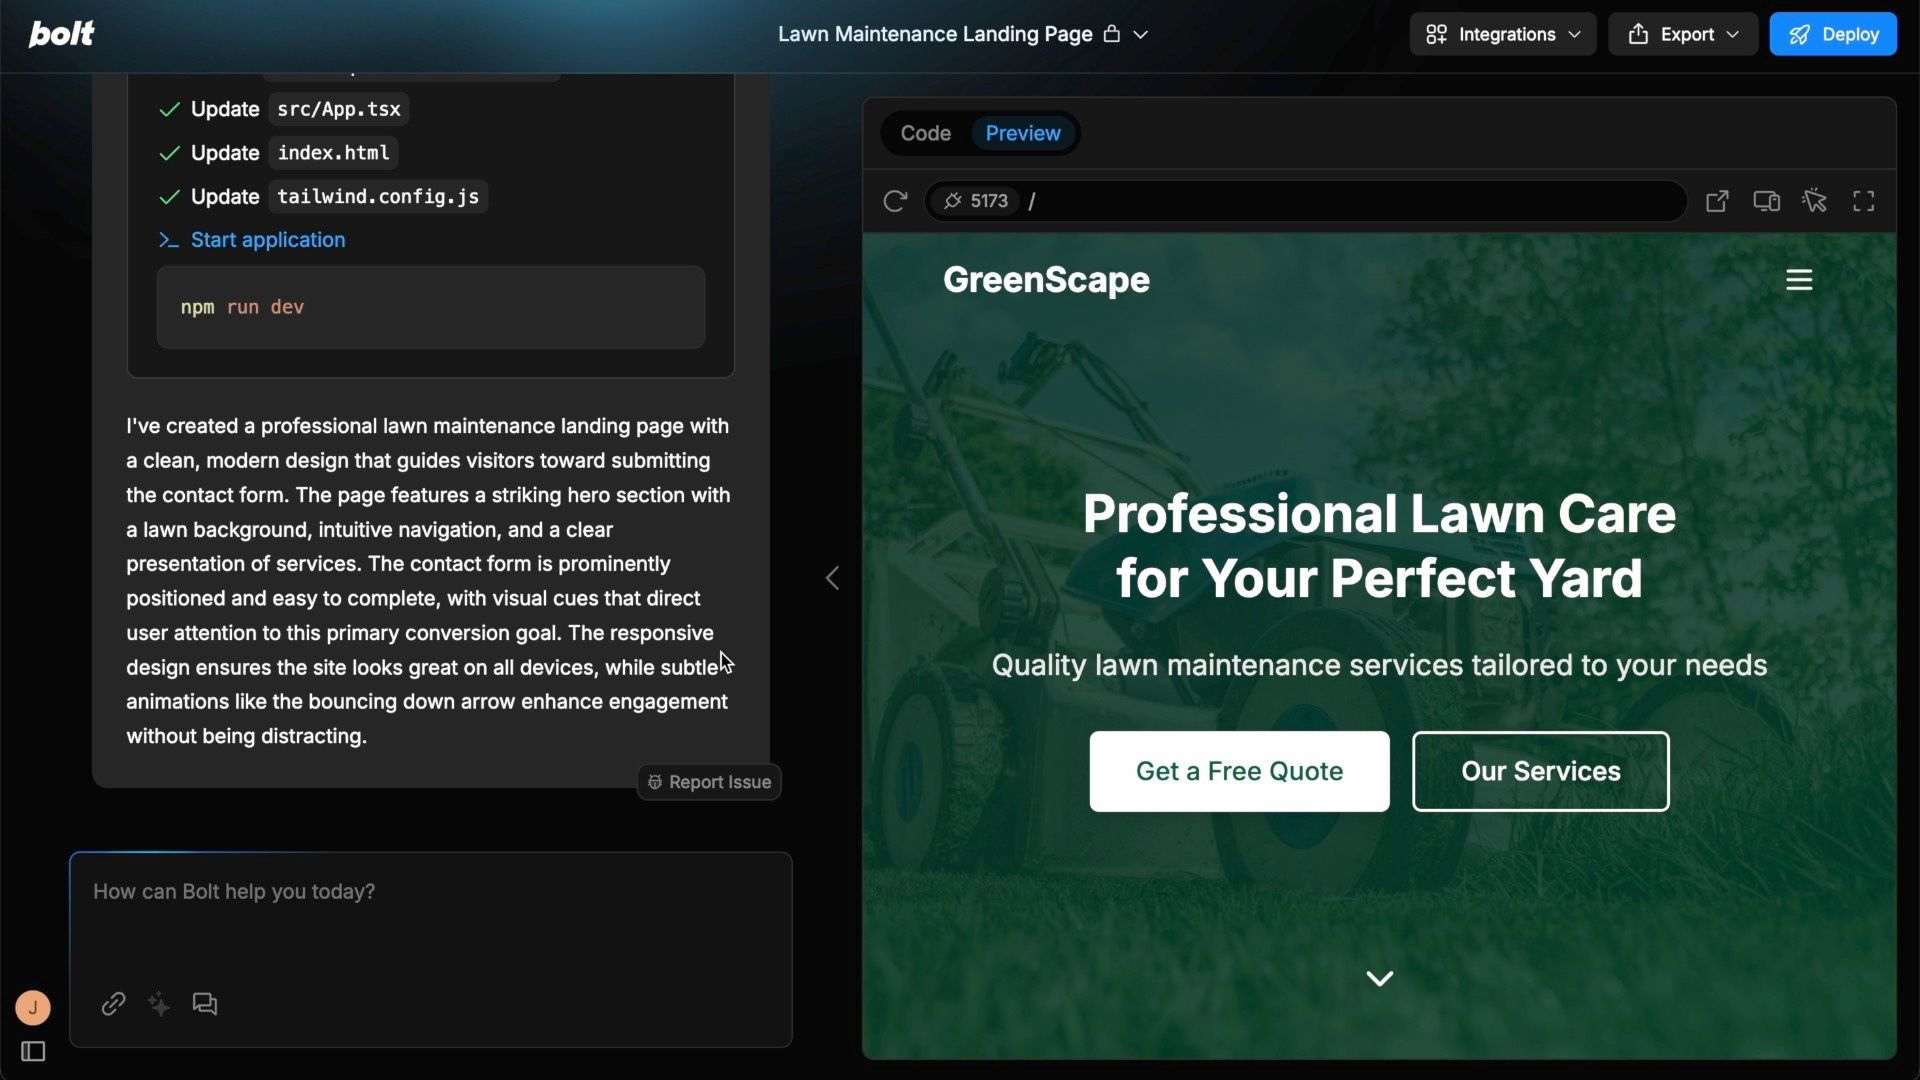Click the Deploy button
This screenshot has height=1080, width=1920.
(1833, 34)
